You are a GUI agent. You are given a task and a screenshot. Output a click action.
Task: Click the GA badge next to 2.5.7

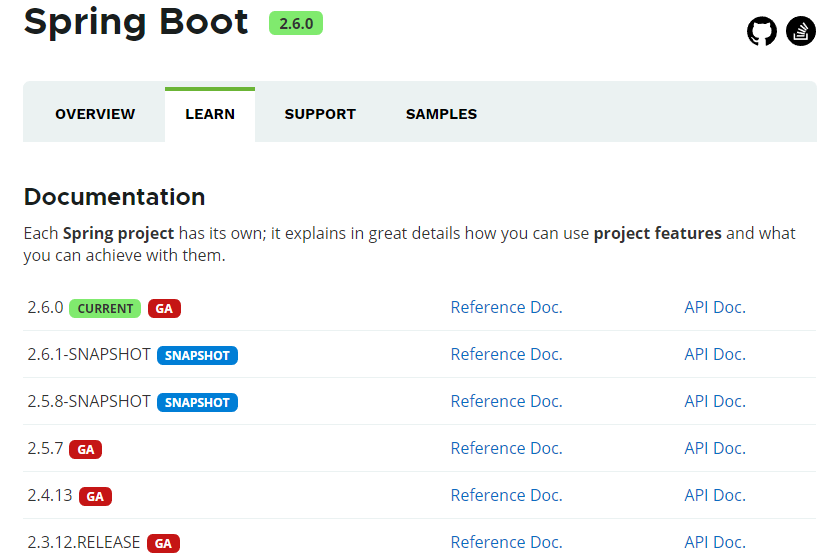(x=86, y=449)
